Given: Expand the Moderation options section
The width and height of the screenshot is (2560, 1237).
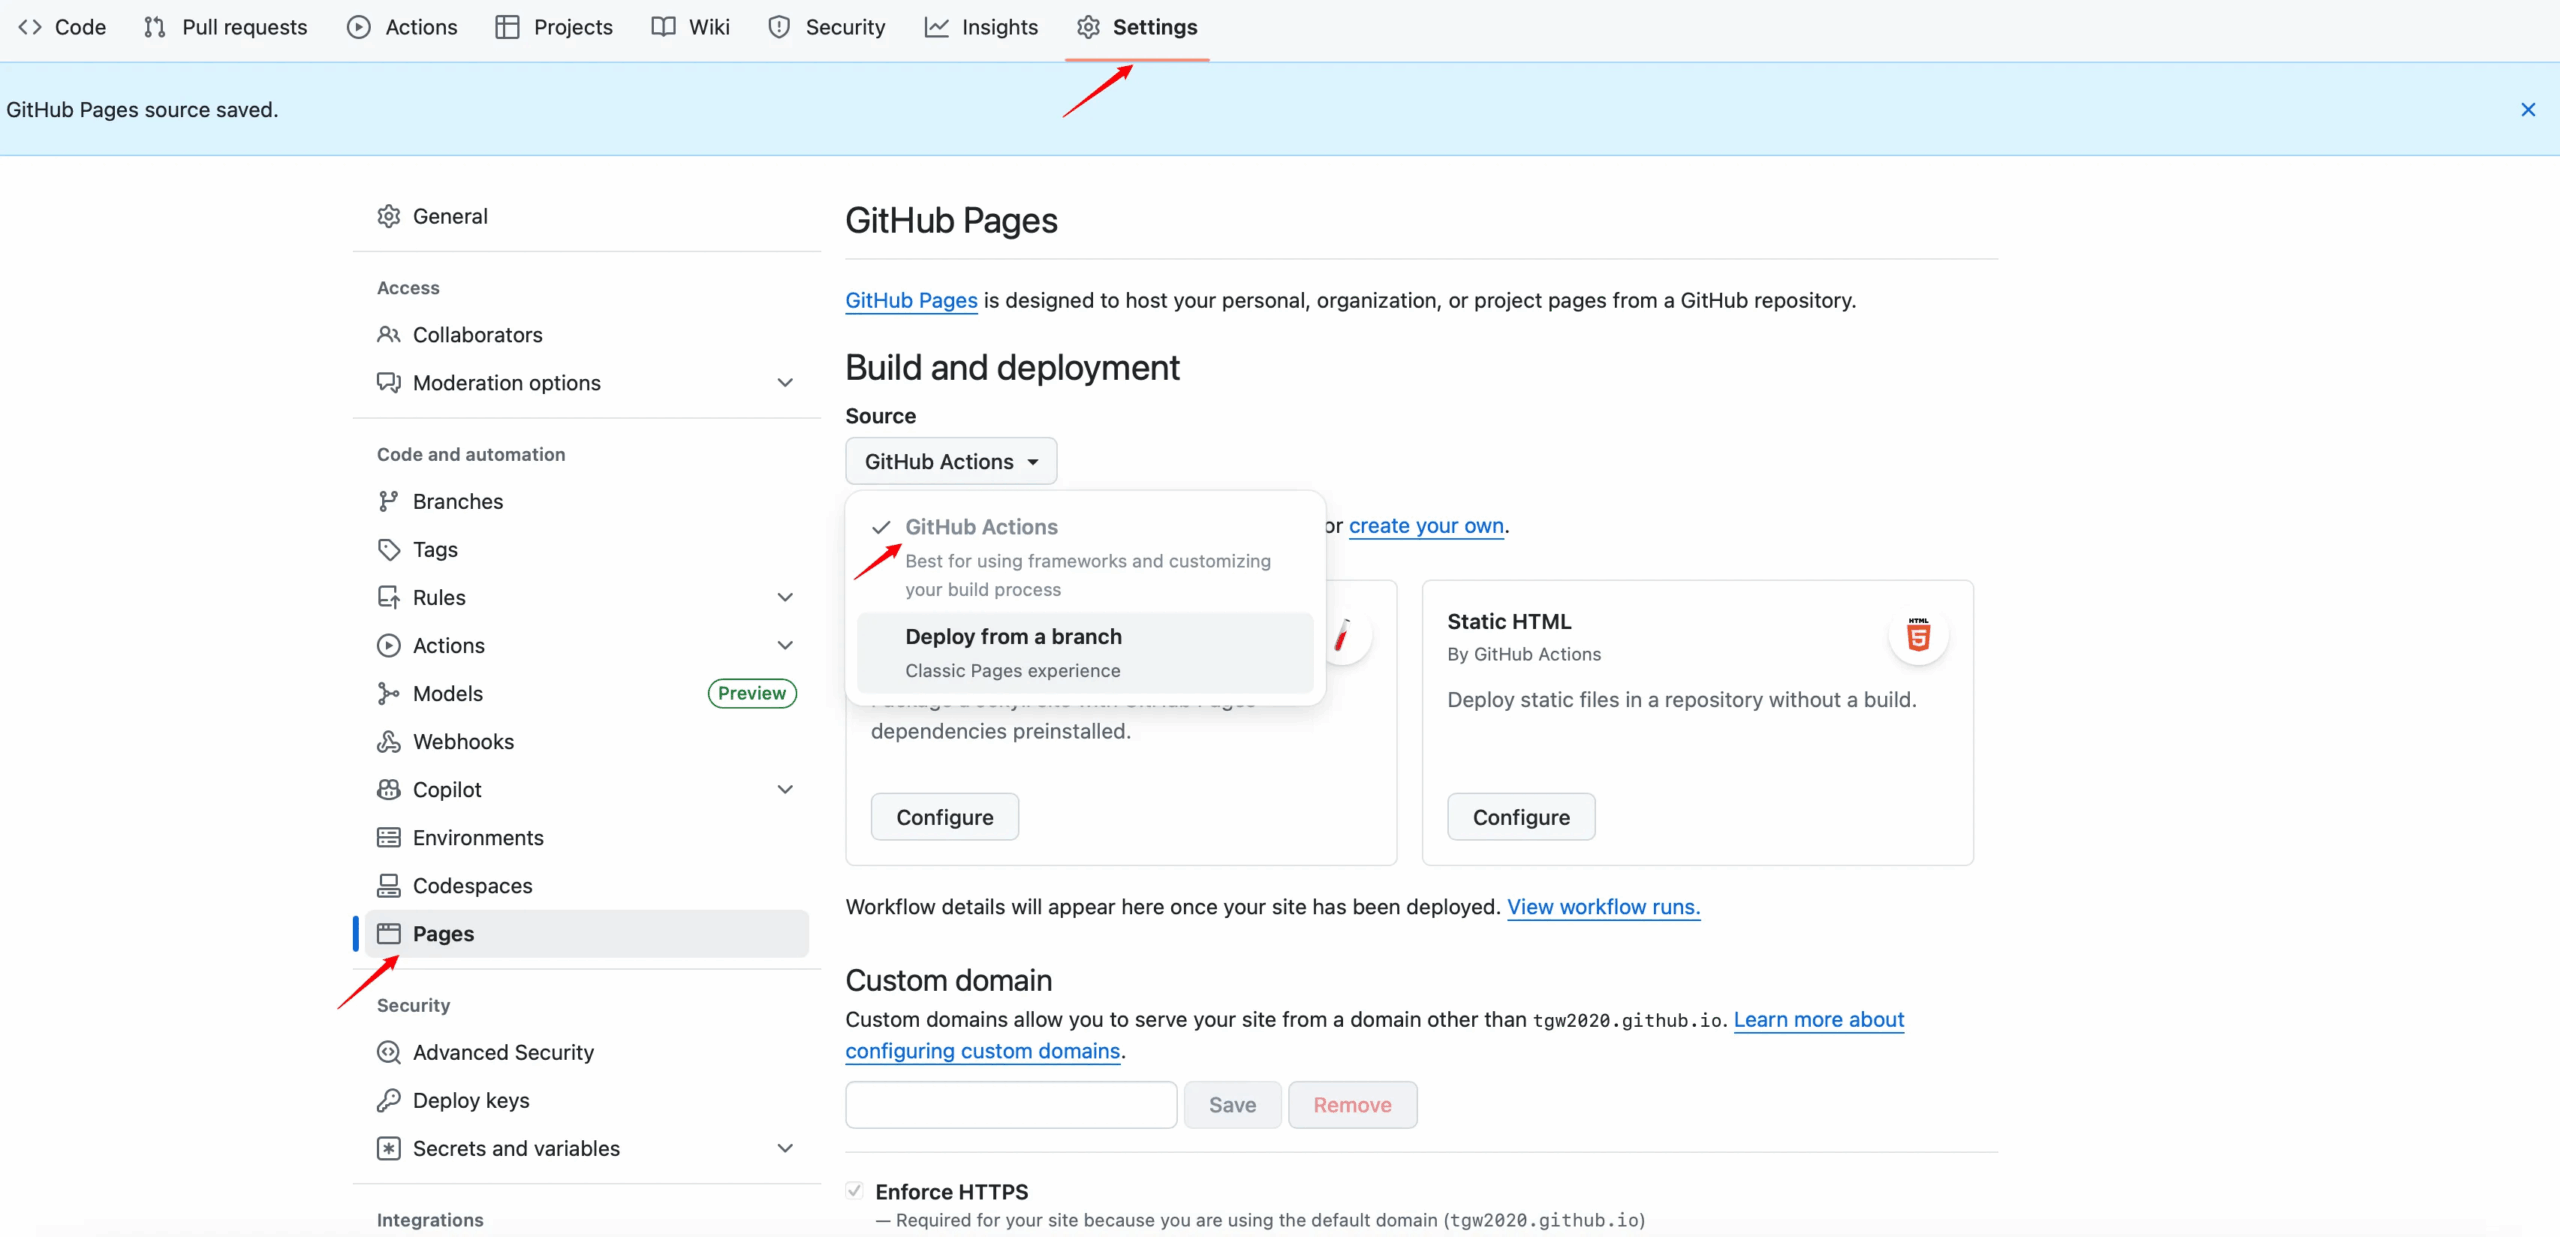Looking at the screenshot, I should coord(785,383).
